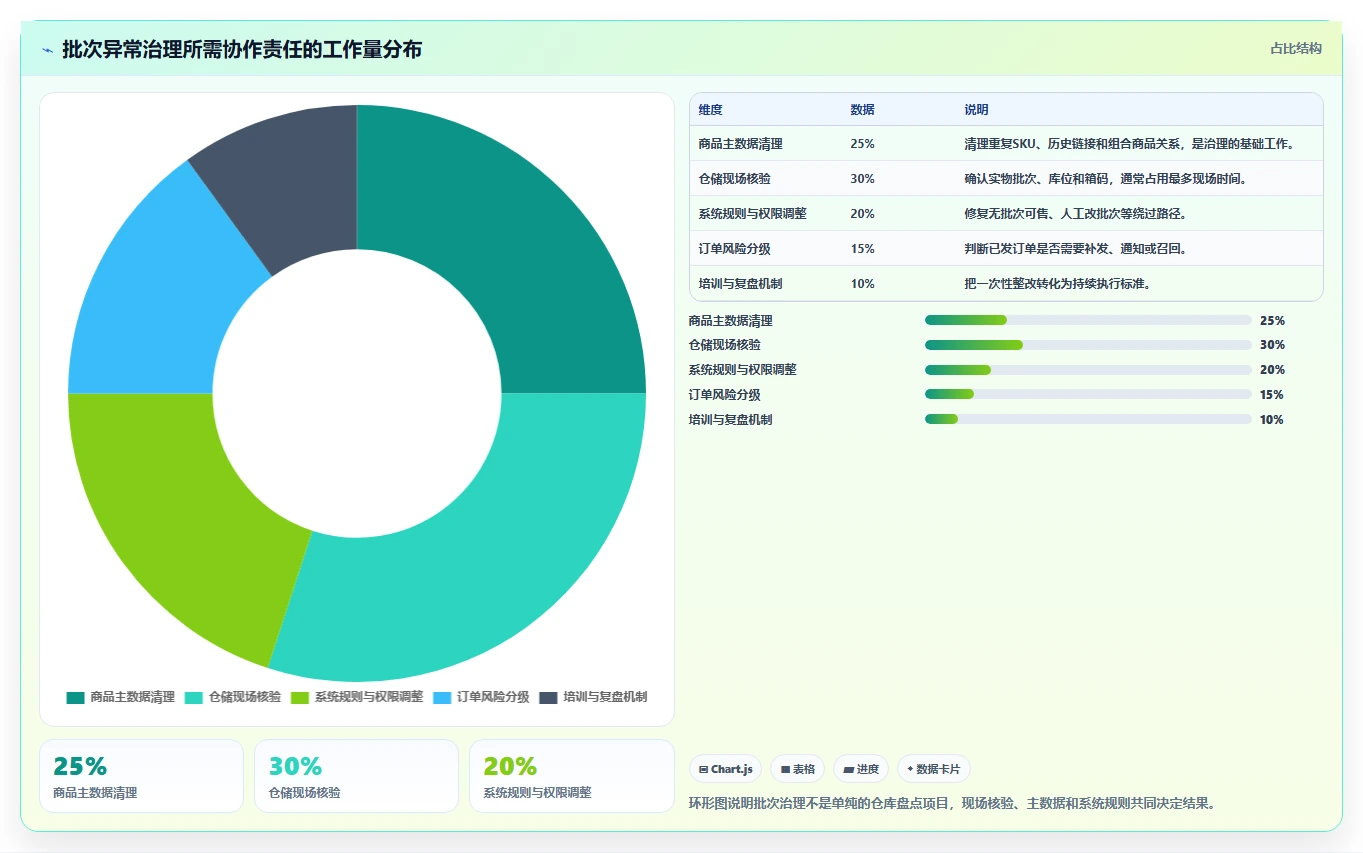The height and width of the screenshot is (853, 1363).
Task: Toggle the 仓储现场核验 legend color swatch
Action: click(194, 697)
